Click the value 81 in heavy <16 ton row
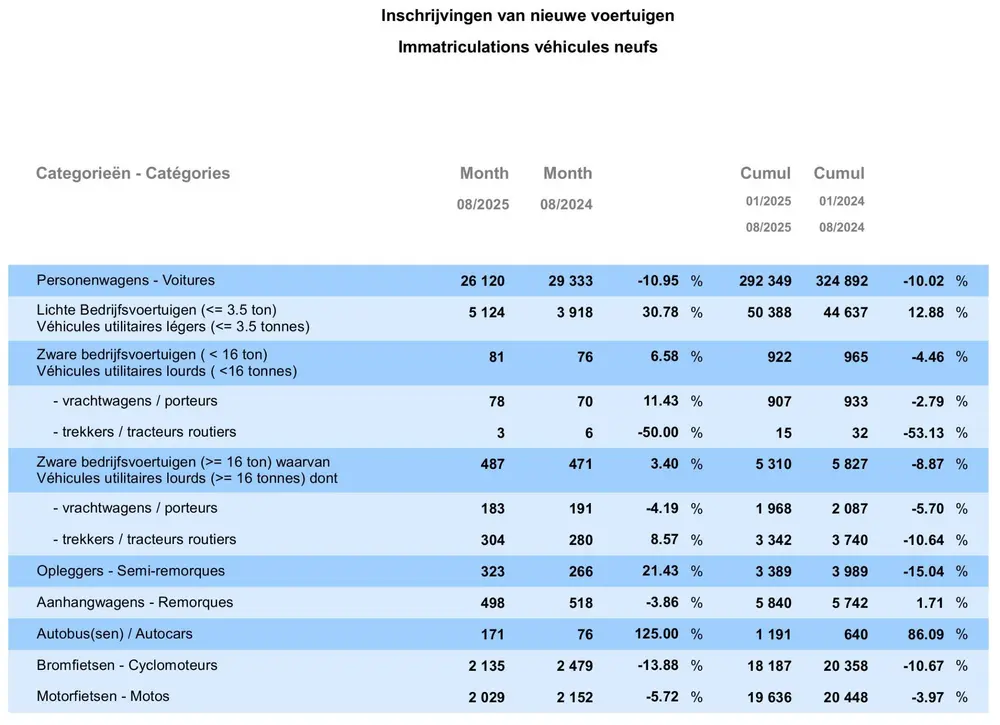Viewport: 1000px width, 725px height. [497, 357]
